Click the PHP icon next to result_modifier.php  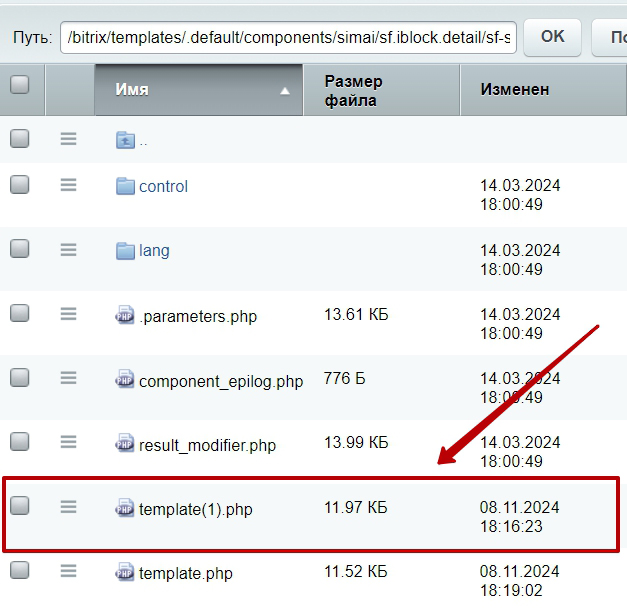pyautogui.click(x=124, y=444)
